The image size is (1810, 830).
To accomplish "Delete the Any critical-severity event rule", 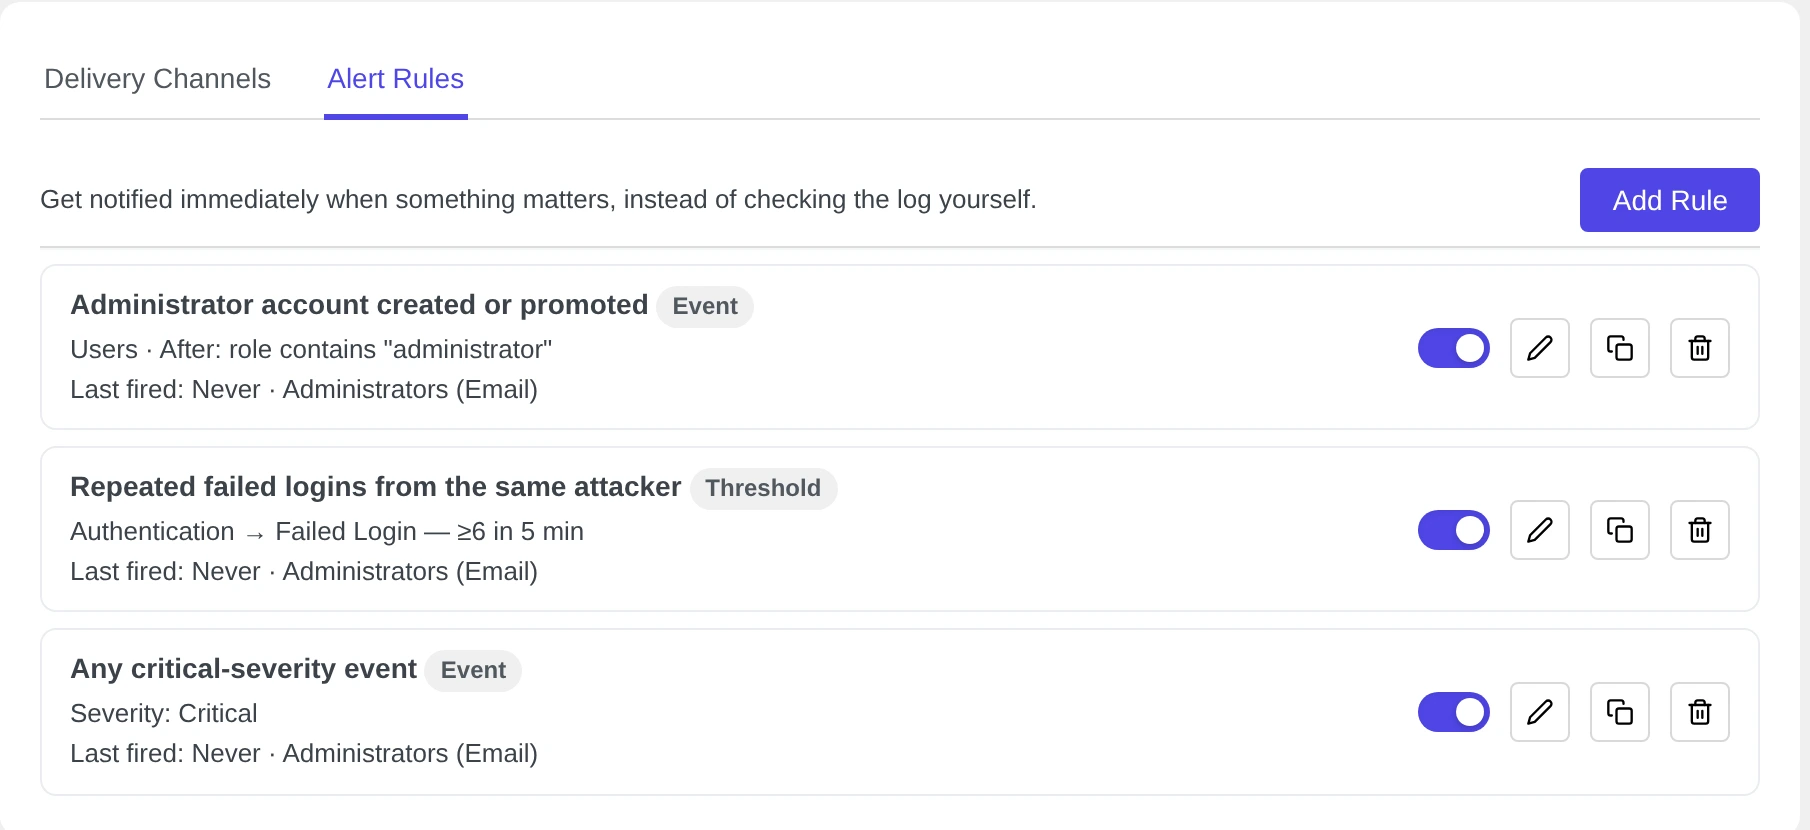I will point(1700,712).
